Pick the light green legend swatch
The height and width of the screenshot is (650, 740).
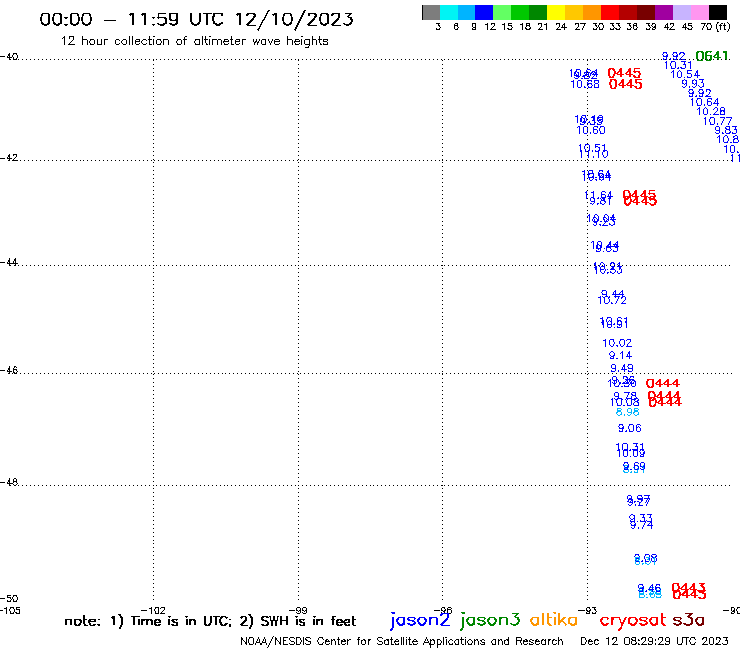tap(502, 12)
